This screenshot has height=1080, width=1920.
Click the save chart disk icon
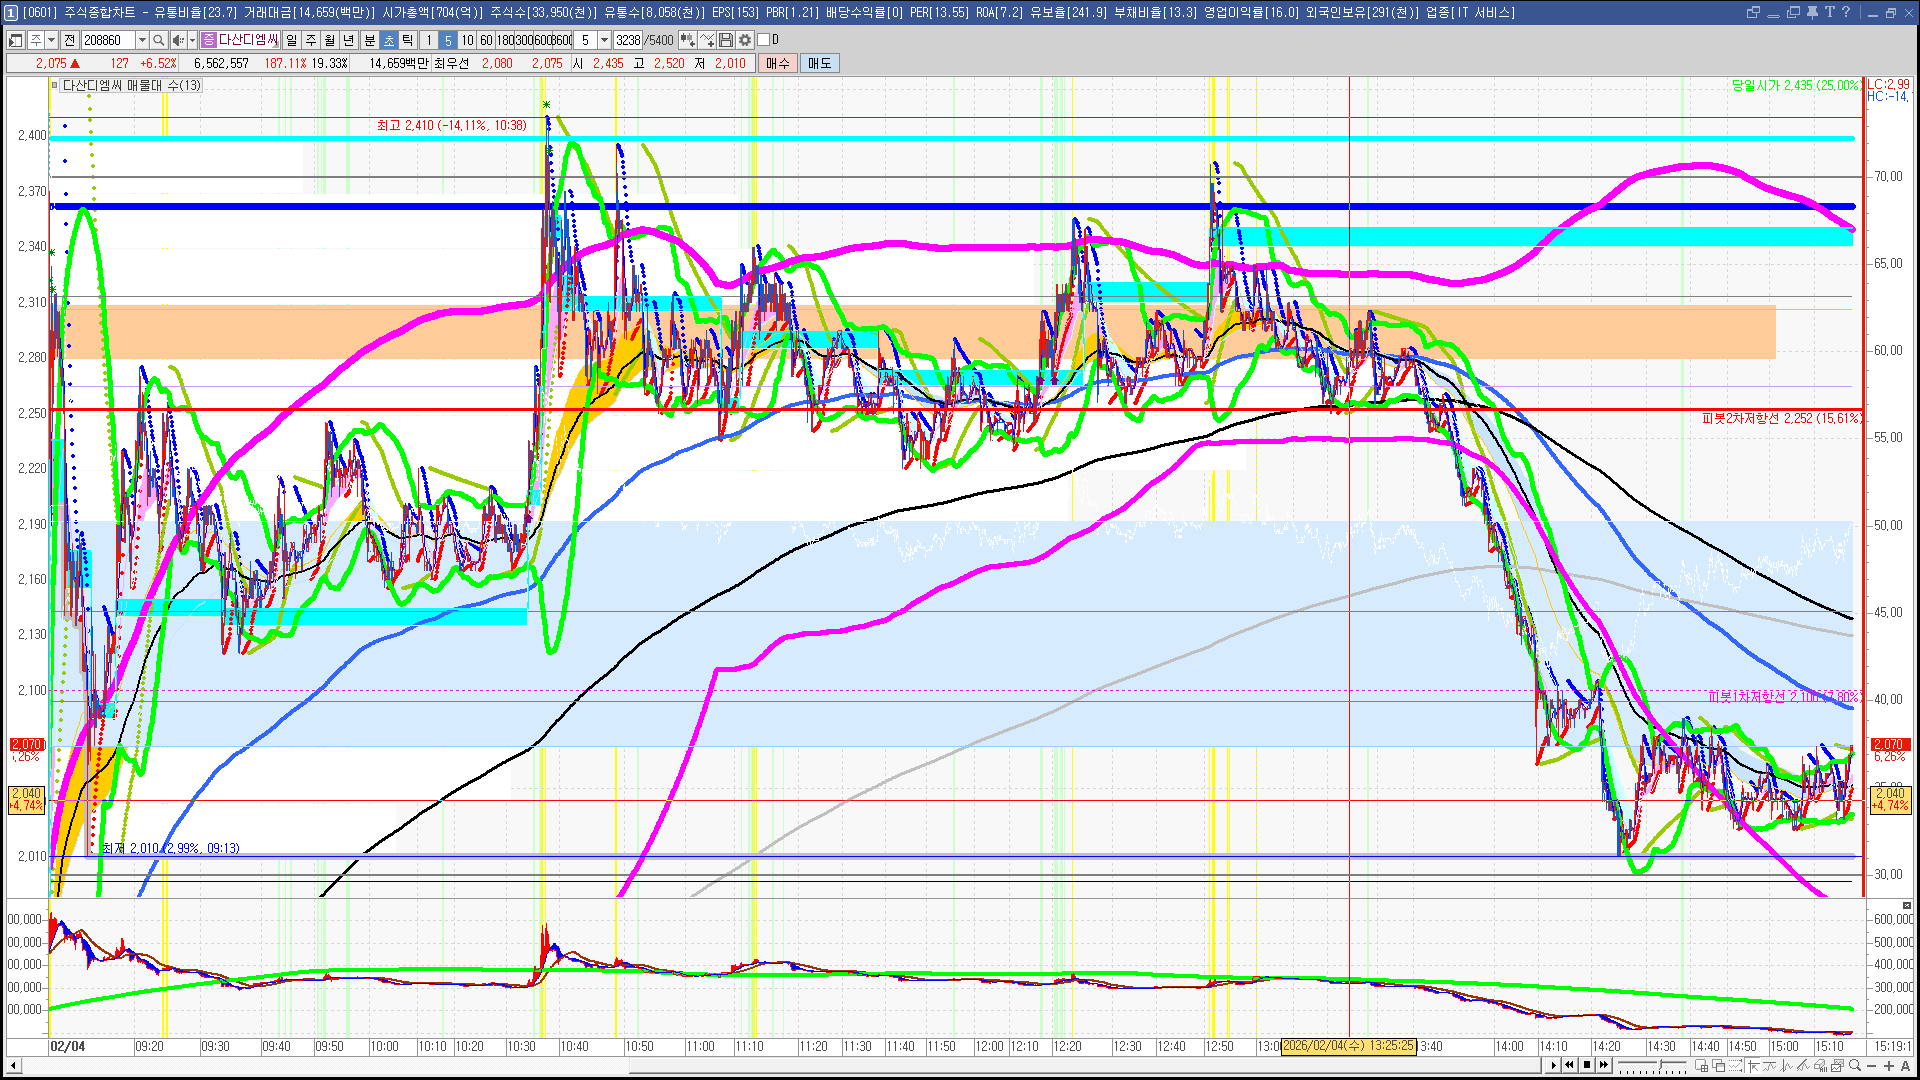coord(727,40)
